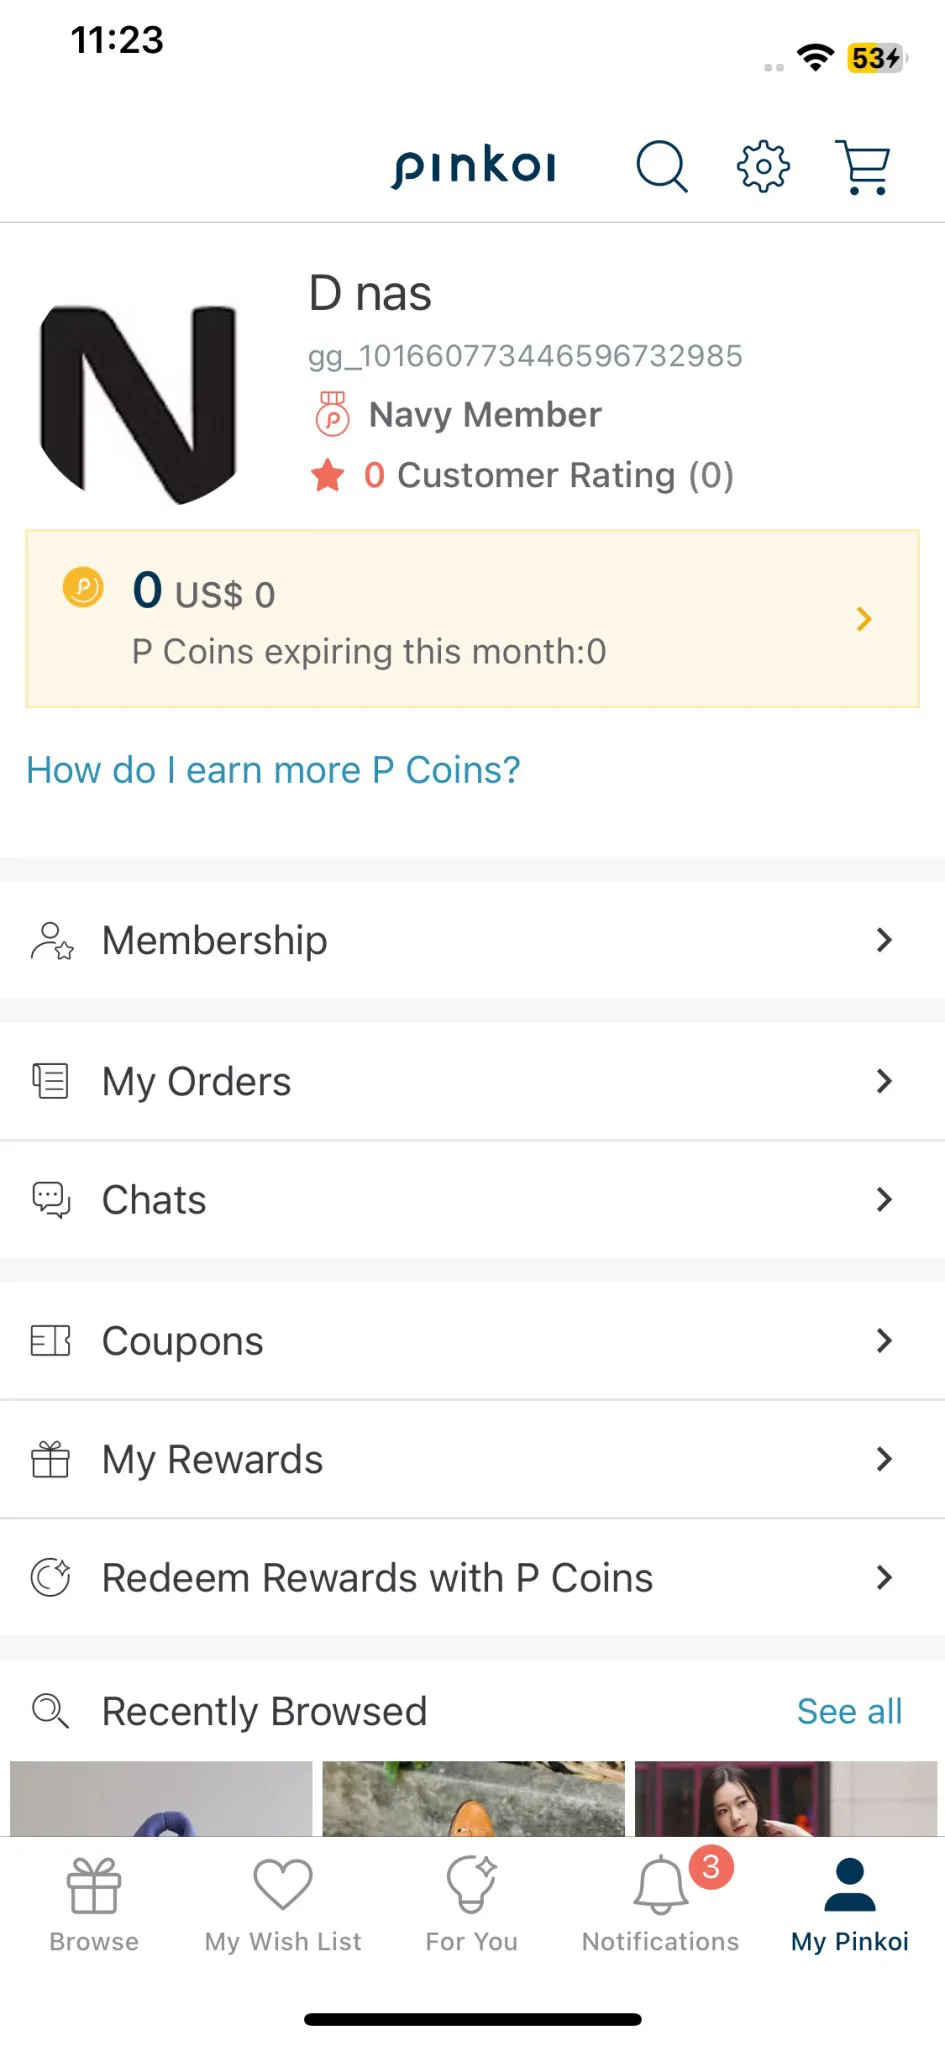Image resolution: width=945 pixels, height=2046 pixels.
Task: Tap See all for Recently Browsed
Action: click(x=849, y=1711)
